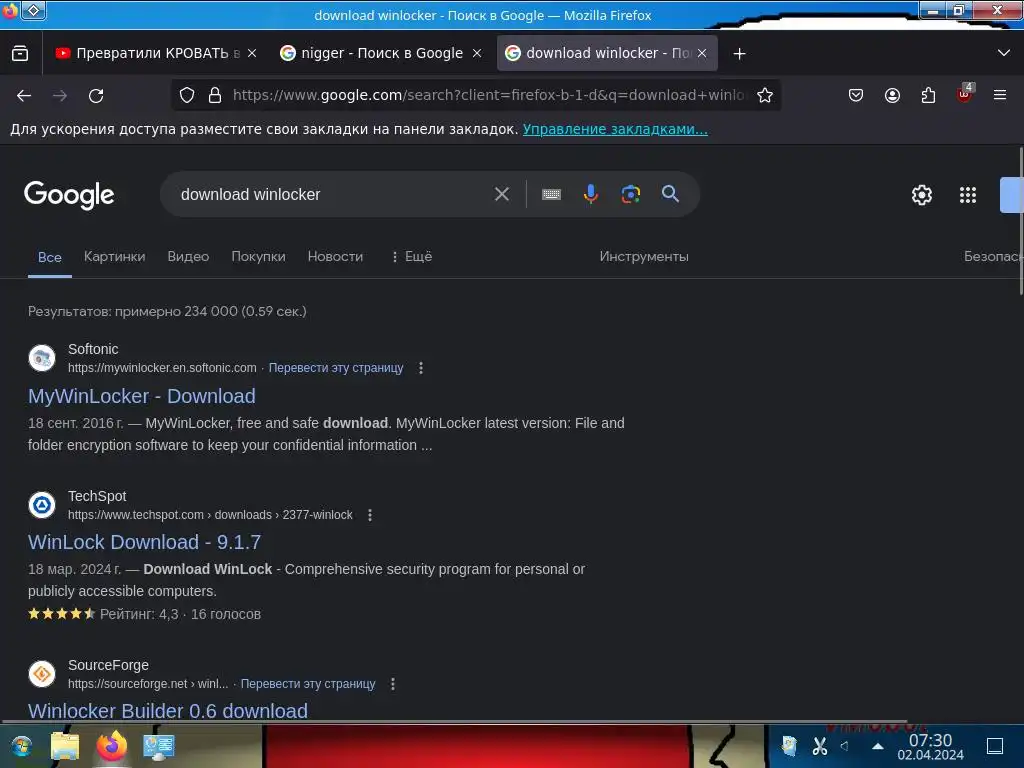Viewport: 1024px width, 768px height.
Task: Open tracking protection shield icon
Action: click(x=187, y=95)
